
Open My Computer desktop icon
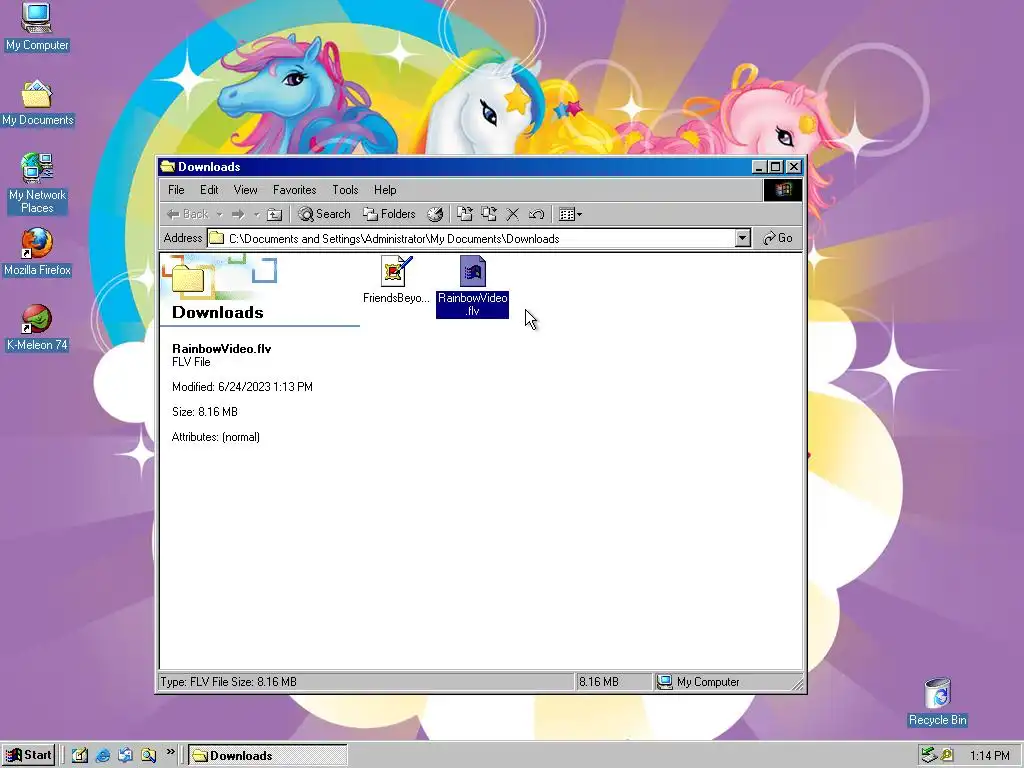[x=37, y=26]
